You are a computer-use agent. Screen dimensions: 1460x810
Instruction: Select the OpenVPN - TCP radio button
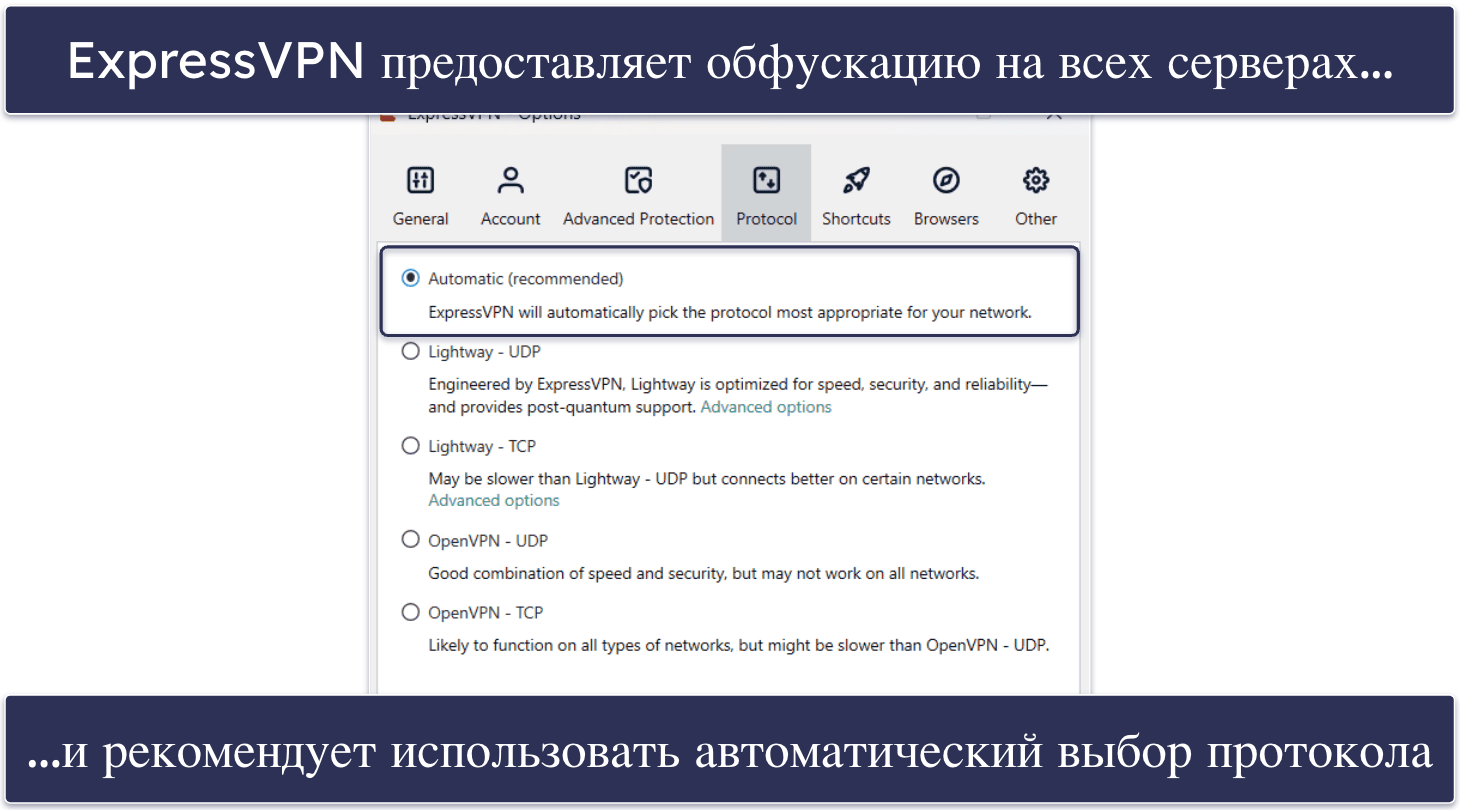tap(410, 613)
